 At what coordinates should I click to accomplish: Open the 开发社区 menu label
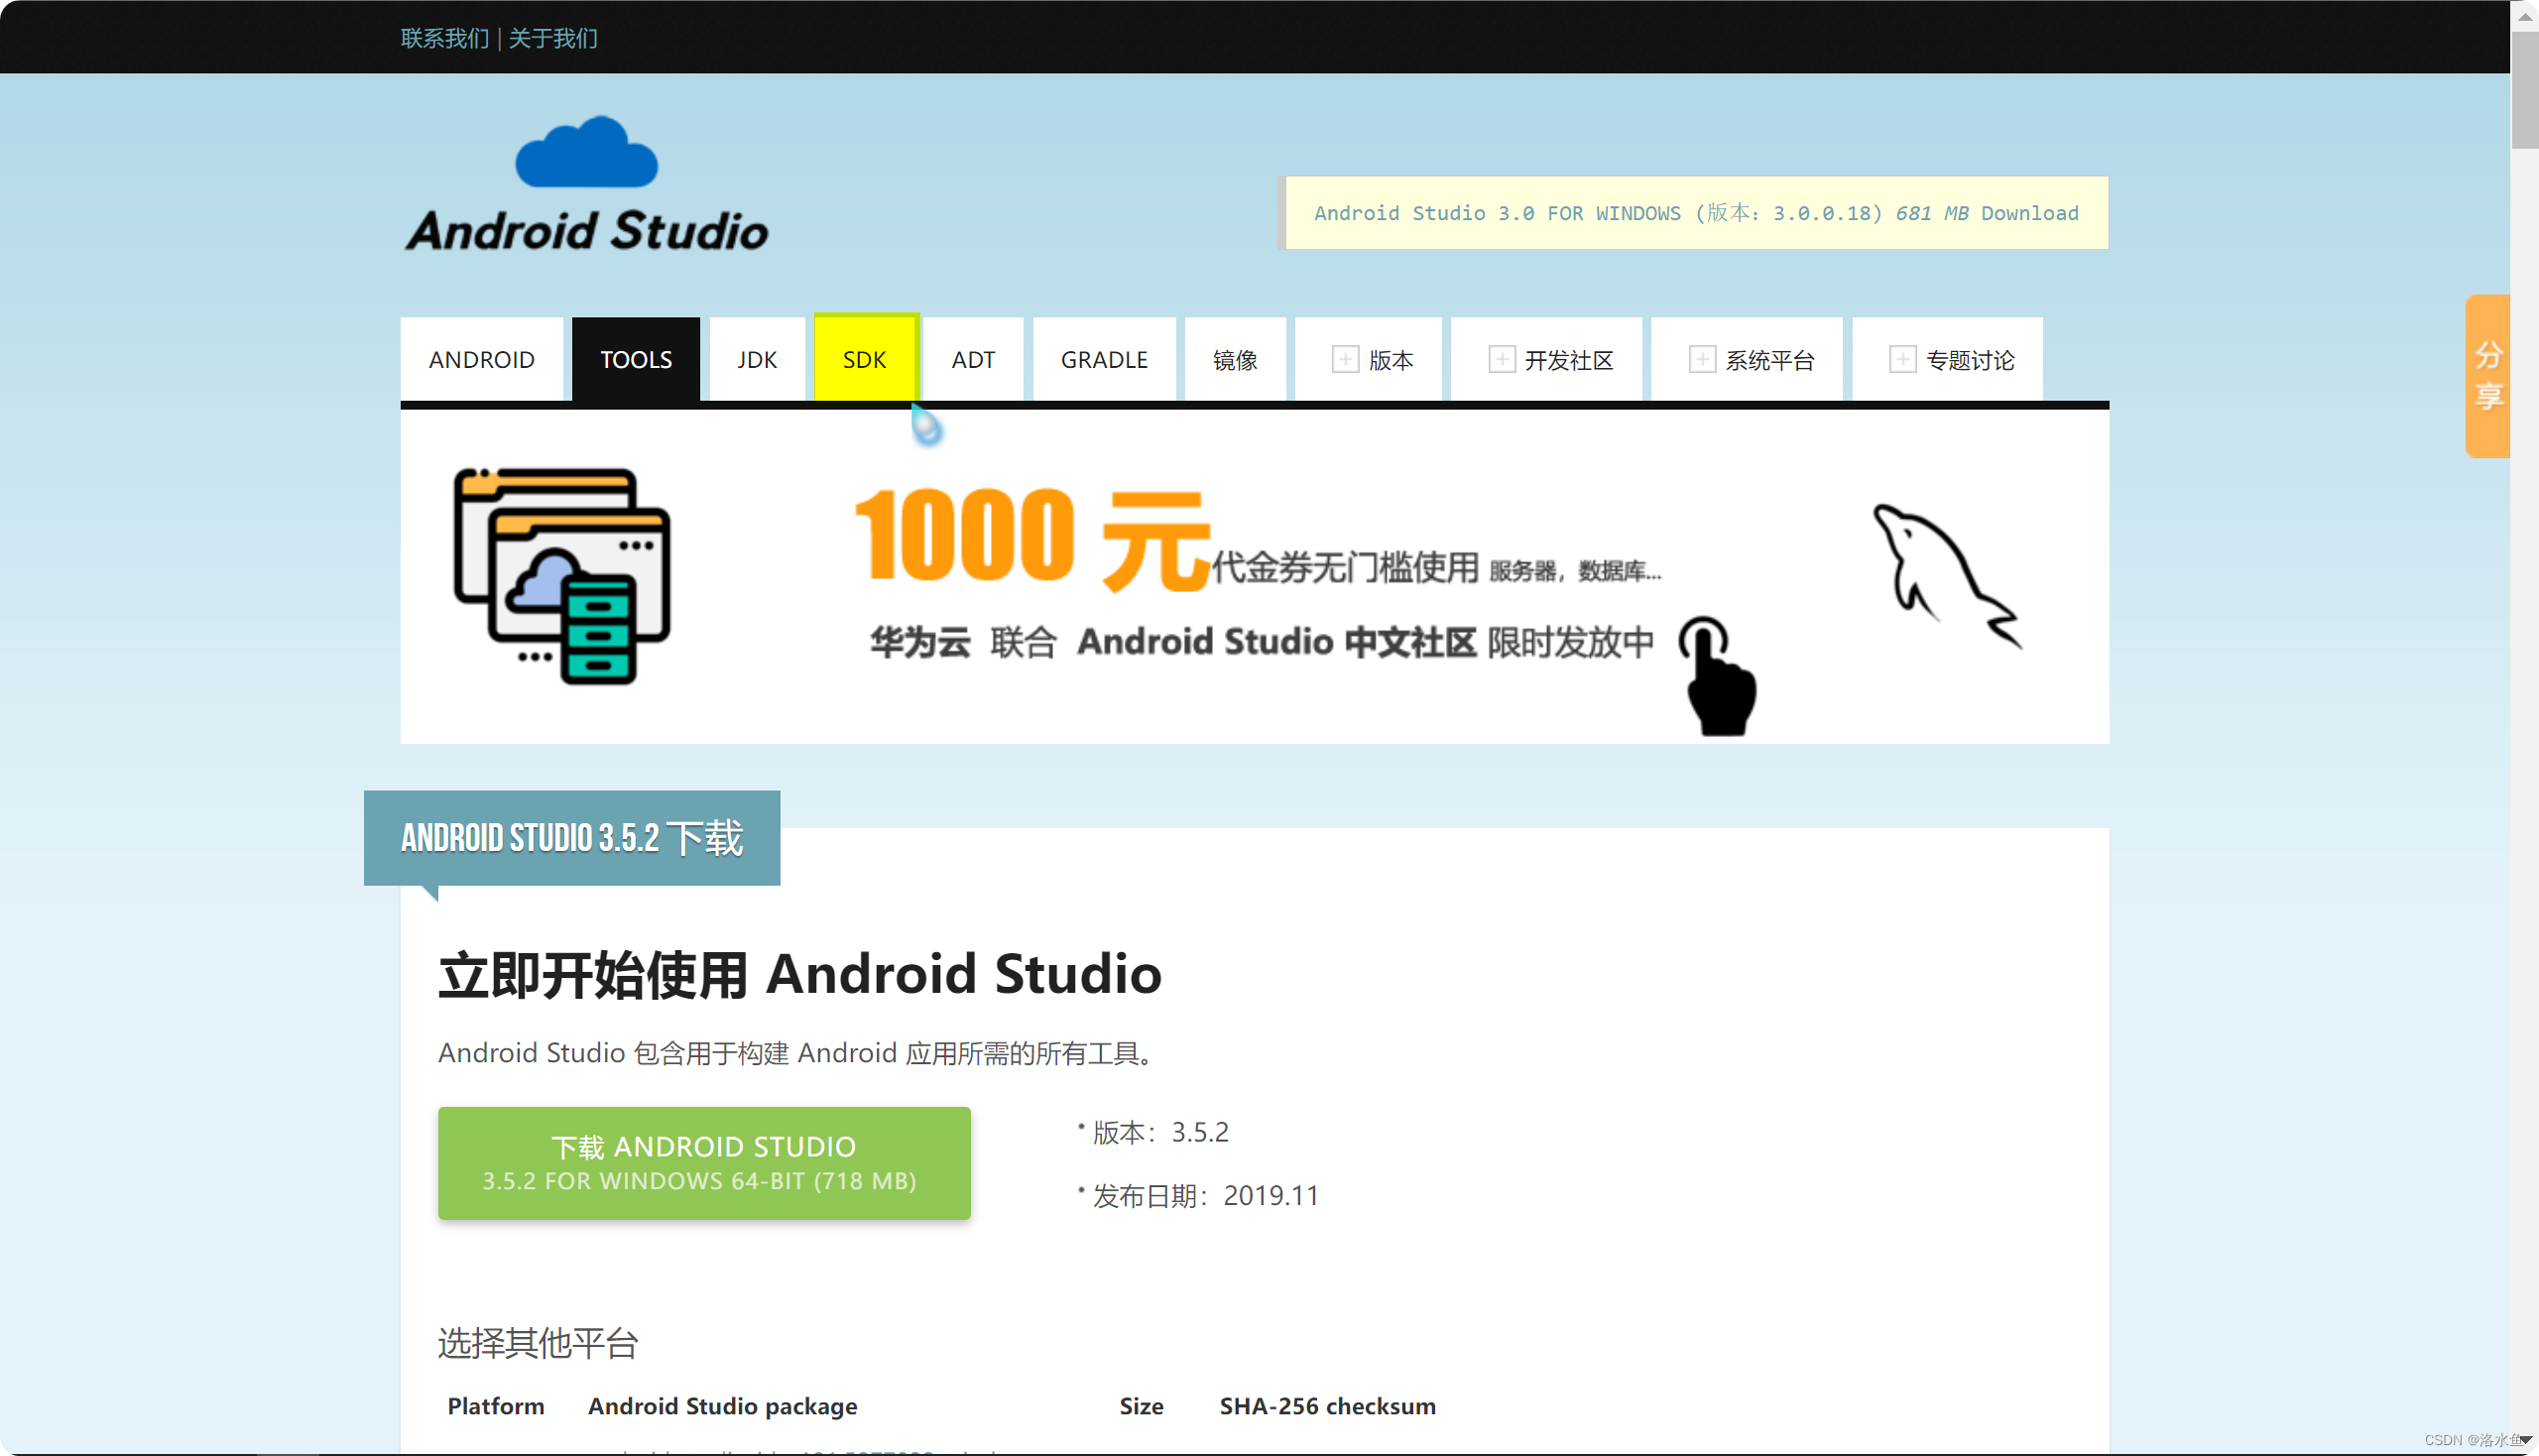point(1569,360)
